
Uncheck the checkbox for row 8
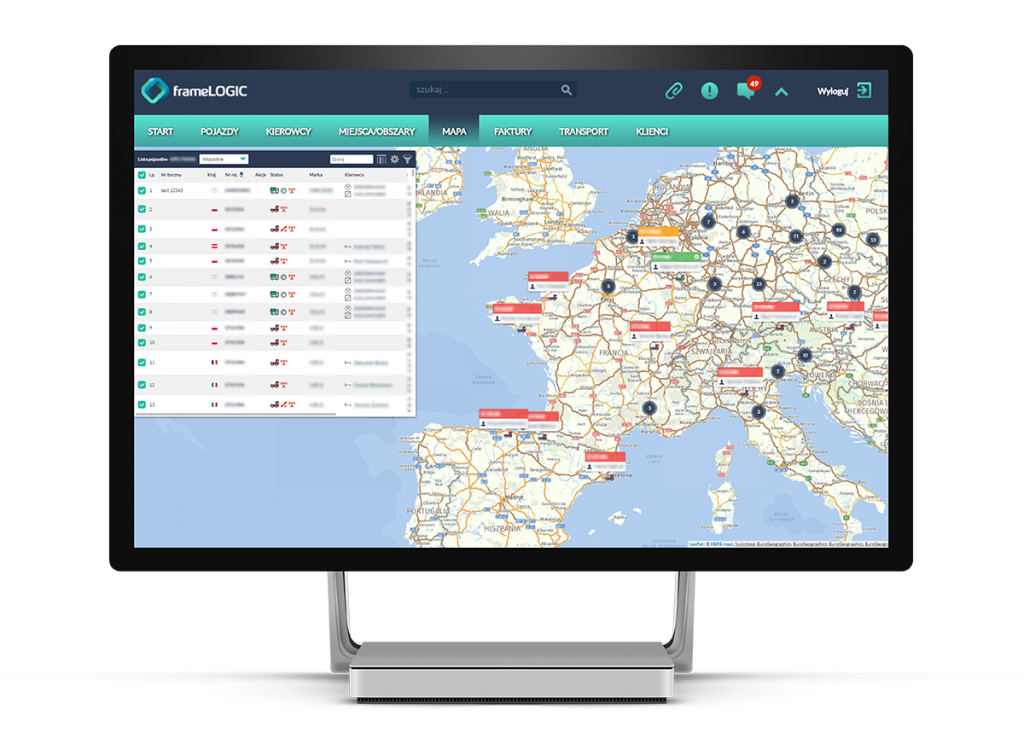(x=142, y=312)
